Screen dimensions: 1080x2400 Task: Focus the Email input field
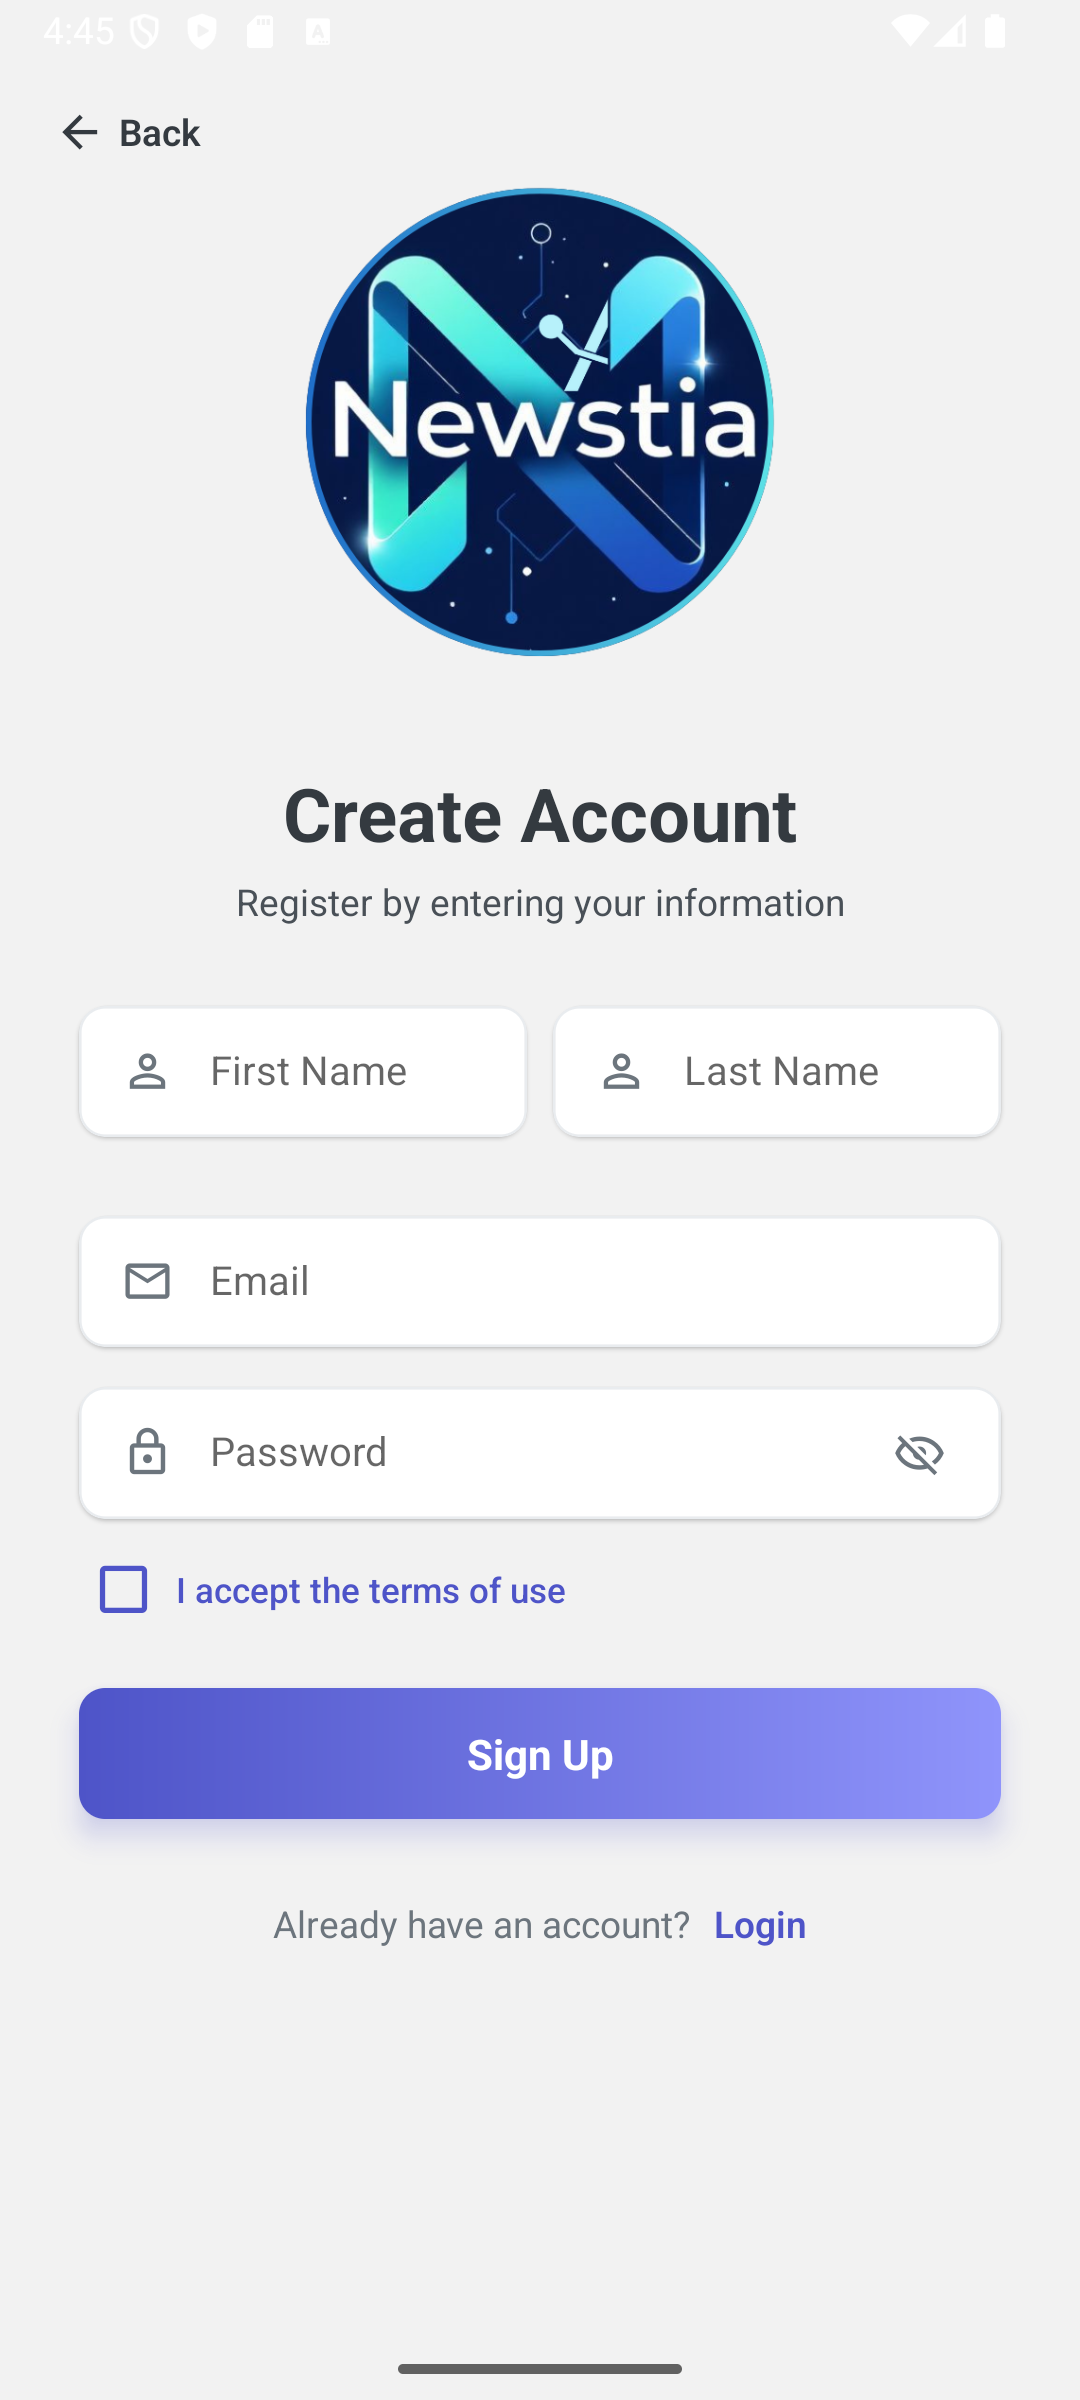coord(590,1281)
